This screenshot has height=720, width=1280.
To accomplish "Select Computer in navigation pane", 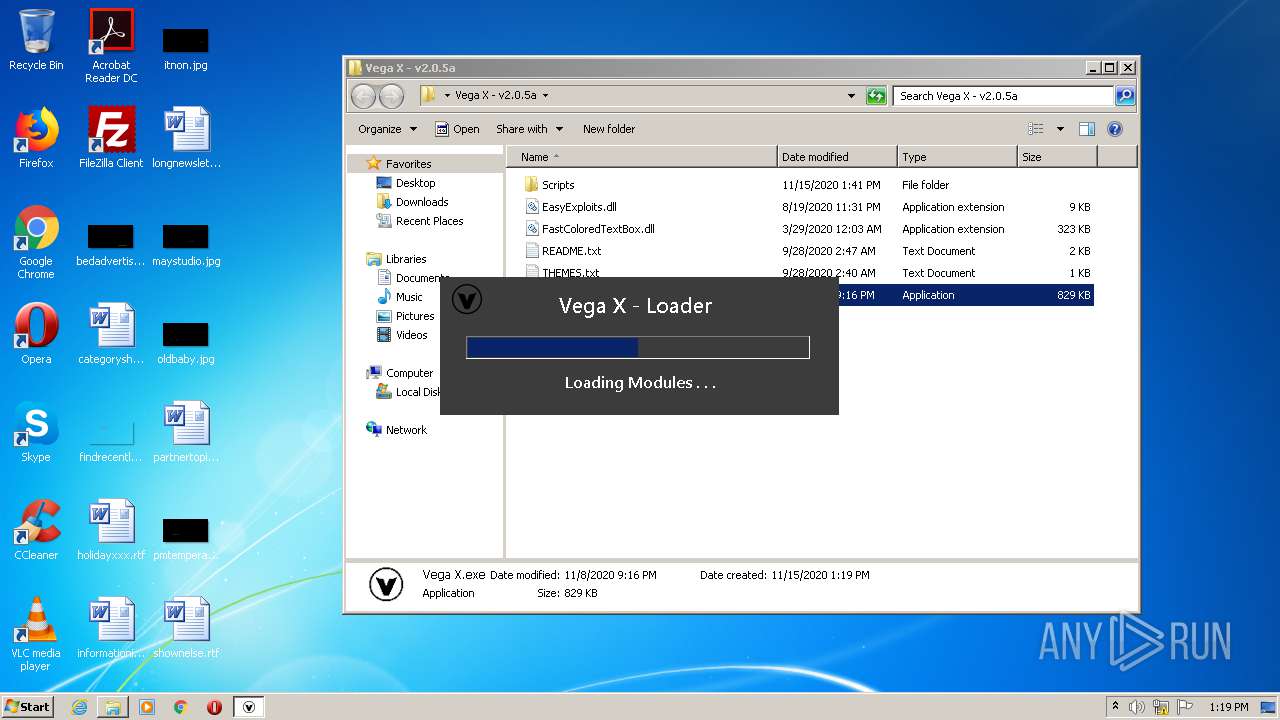I will [409, 373].
